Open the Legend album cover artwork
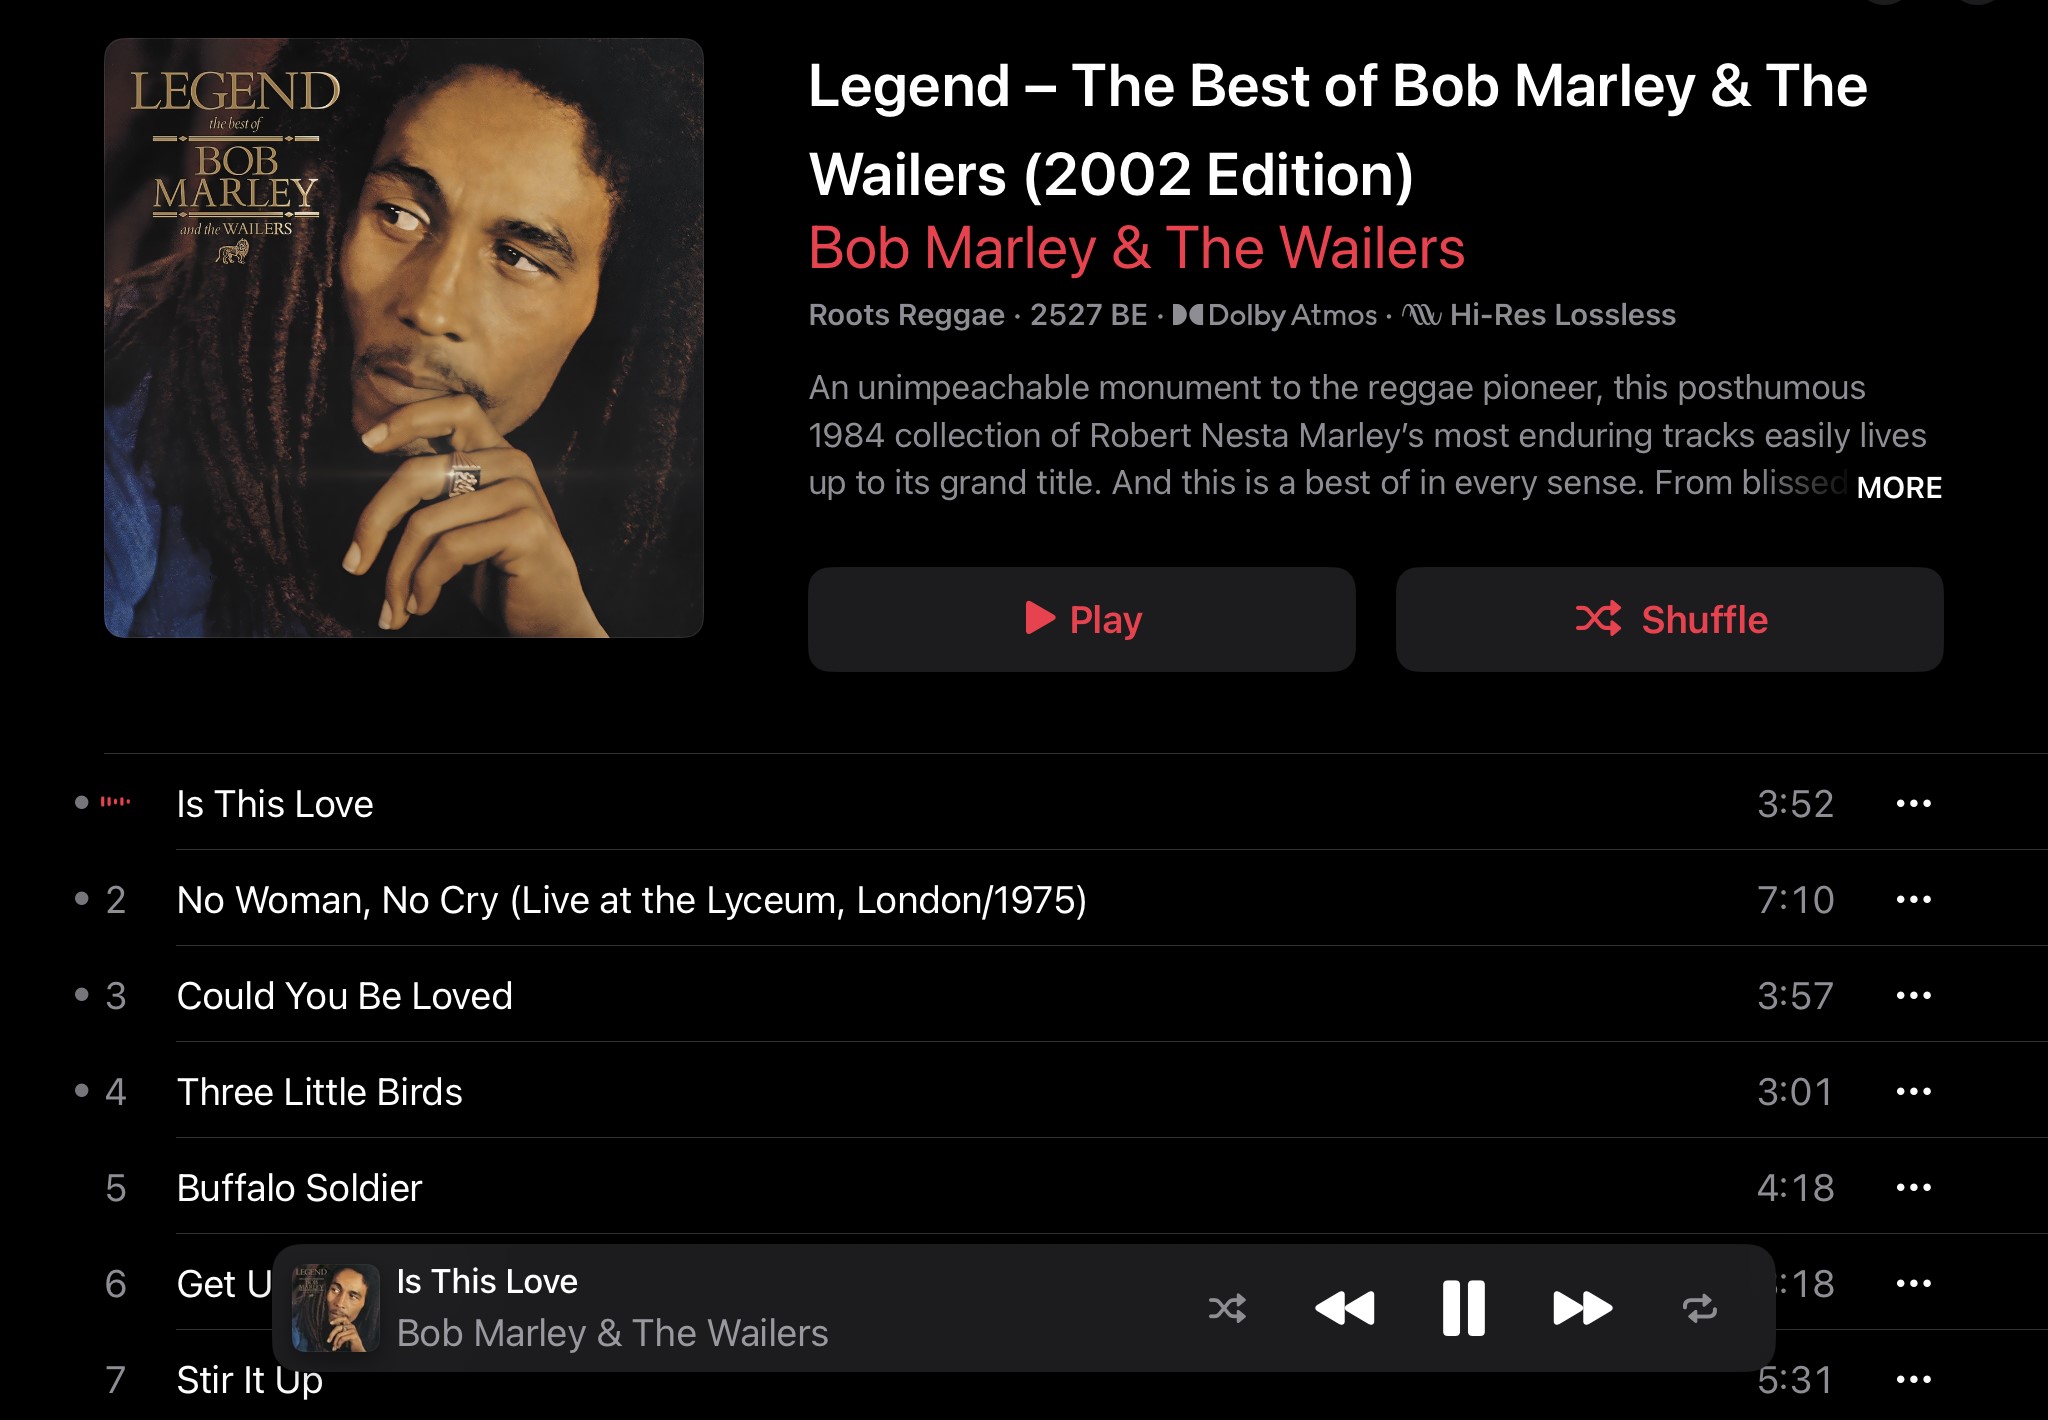Image resolution: width=2048 pixels, height=1420 pixels. point(404,338)
